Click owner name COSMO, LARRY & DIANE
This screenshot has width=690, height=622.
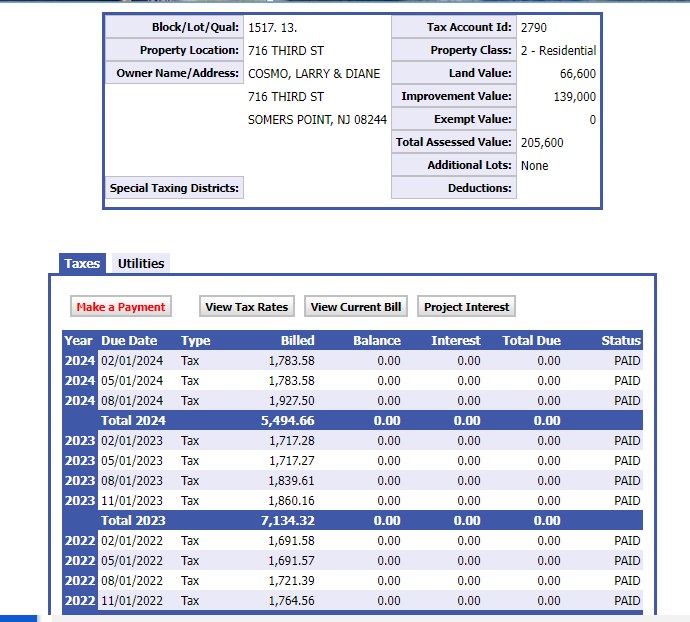(x=314, y=74)
